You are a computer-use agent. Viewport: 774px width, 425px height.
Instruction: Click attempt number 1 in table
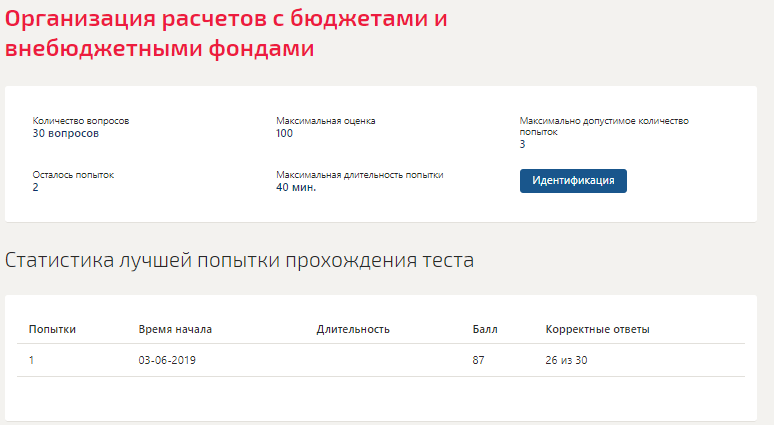coord(32,360)
